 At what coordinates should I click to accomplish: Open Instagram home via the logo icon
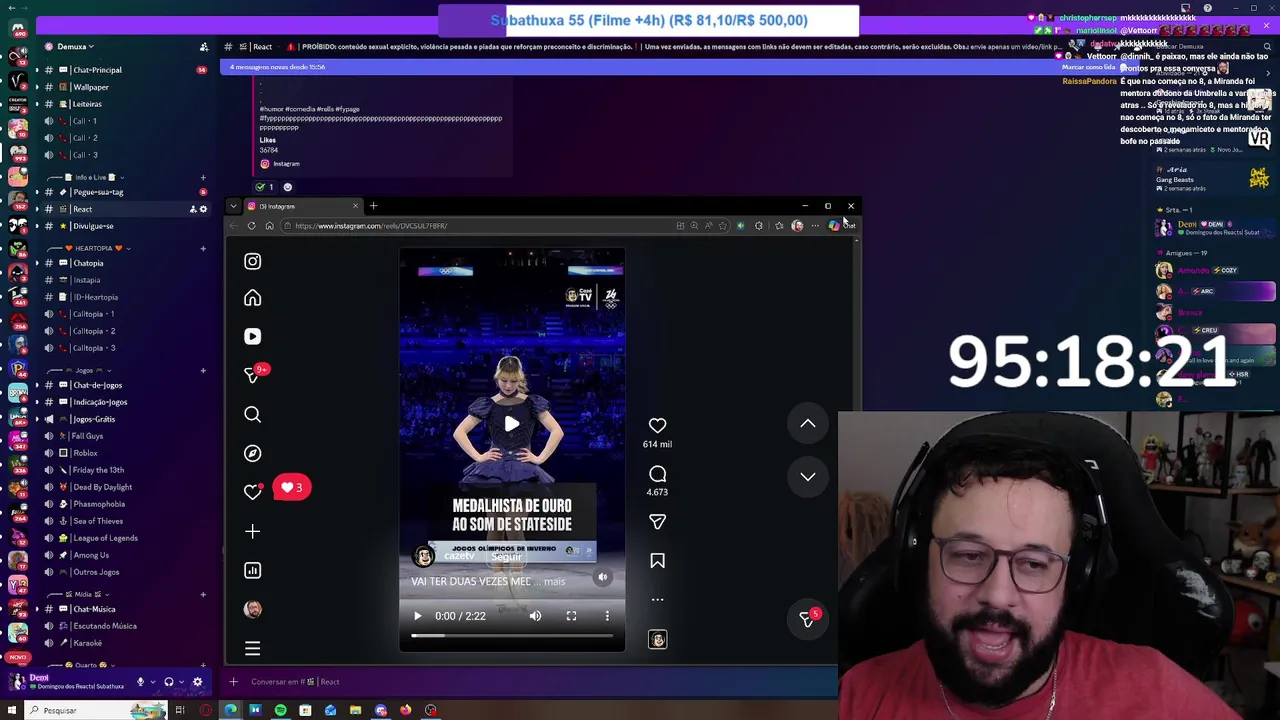pos(252,261)
